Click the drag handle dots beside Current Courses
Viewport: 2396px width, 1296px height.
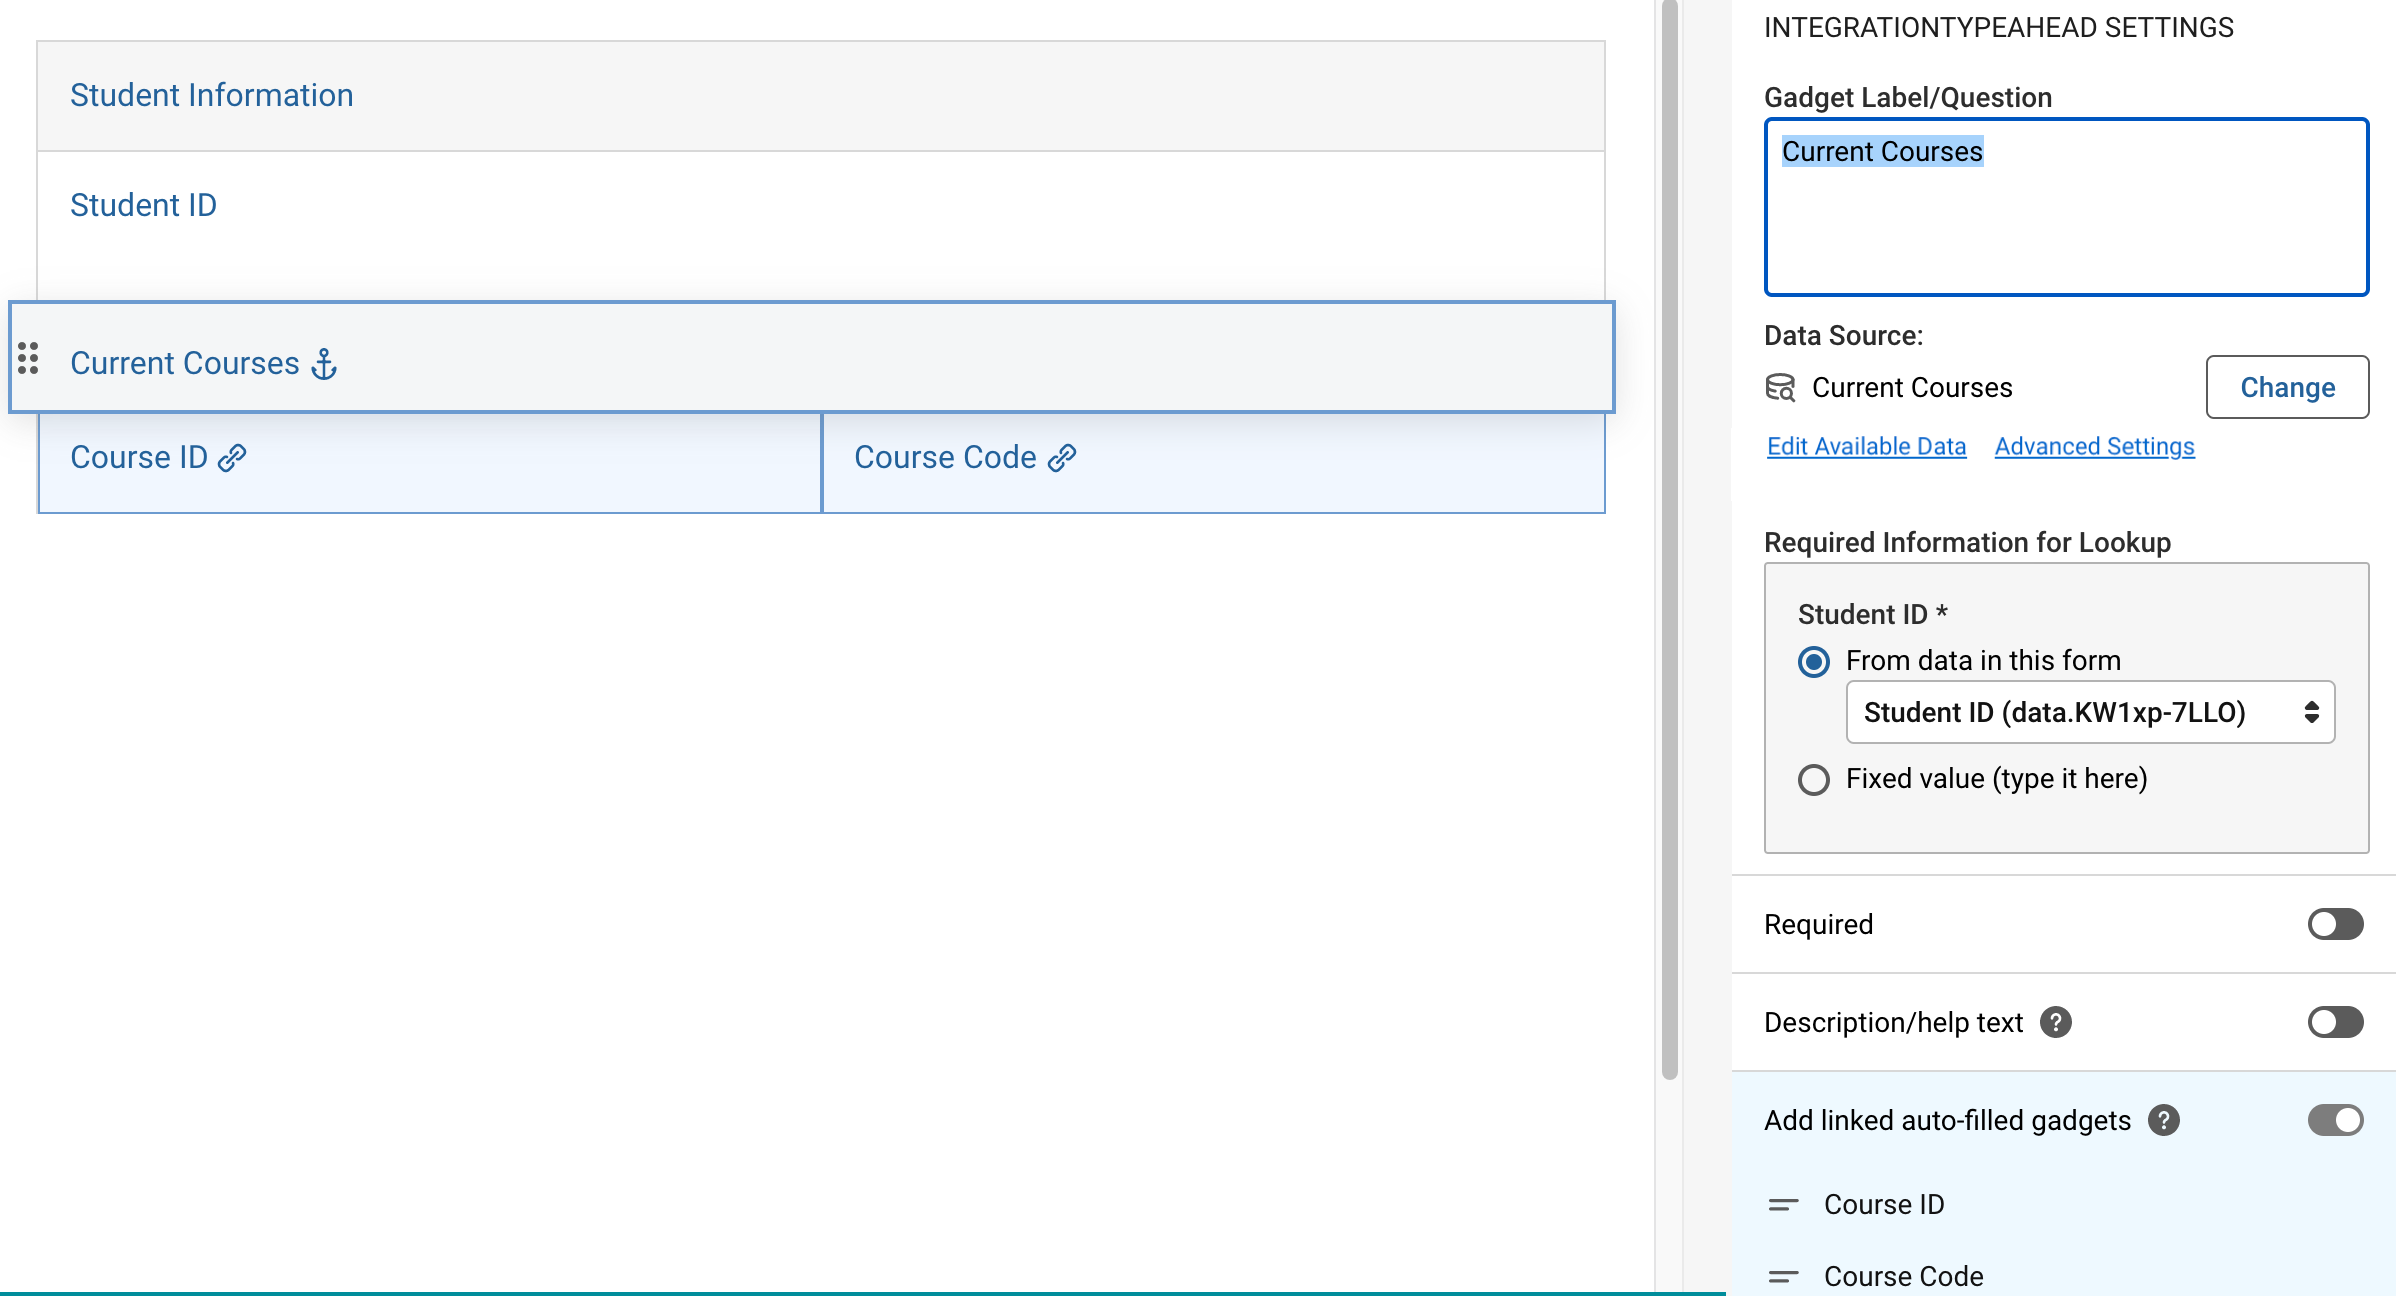click(29, 360)
